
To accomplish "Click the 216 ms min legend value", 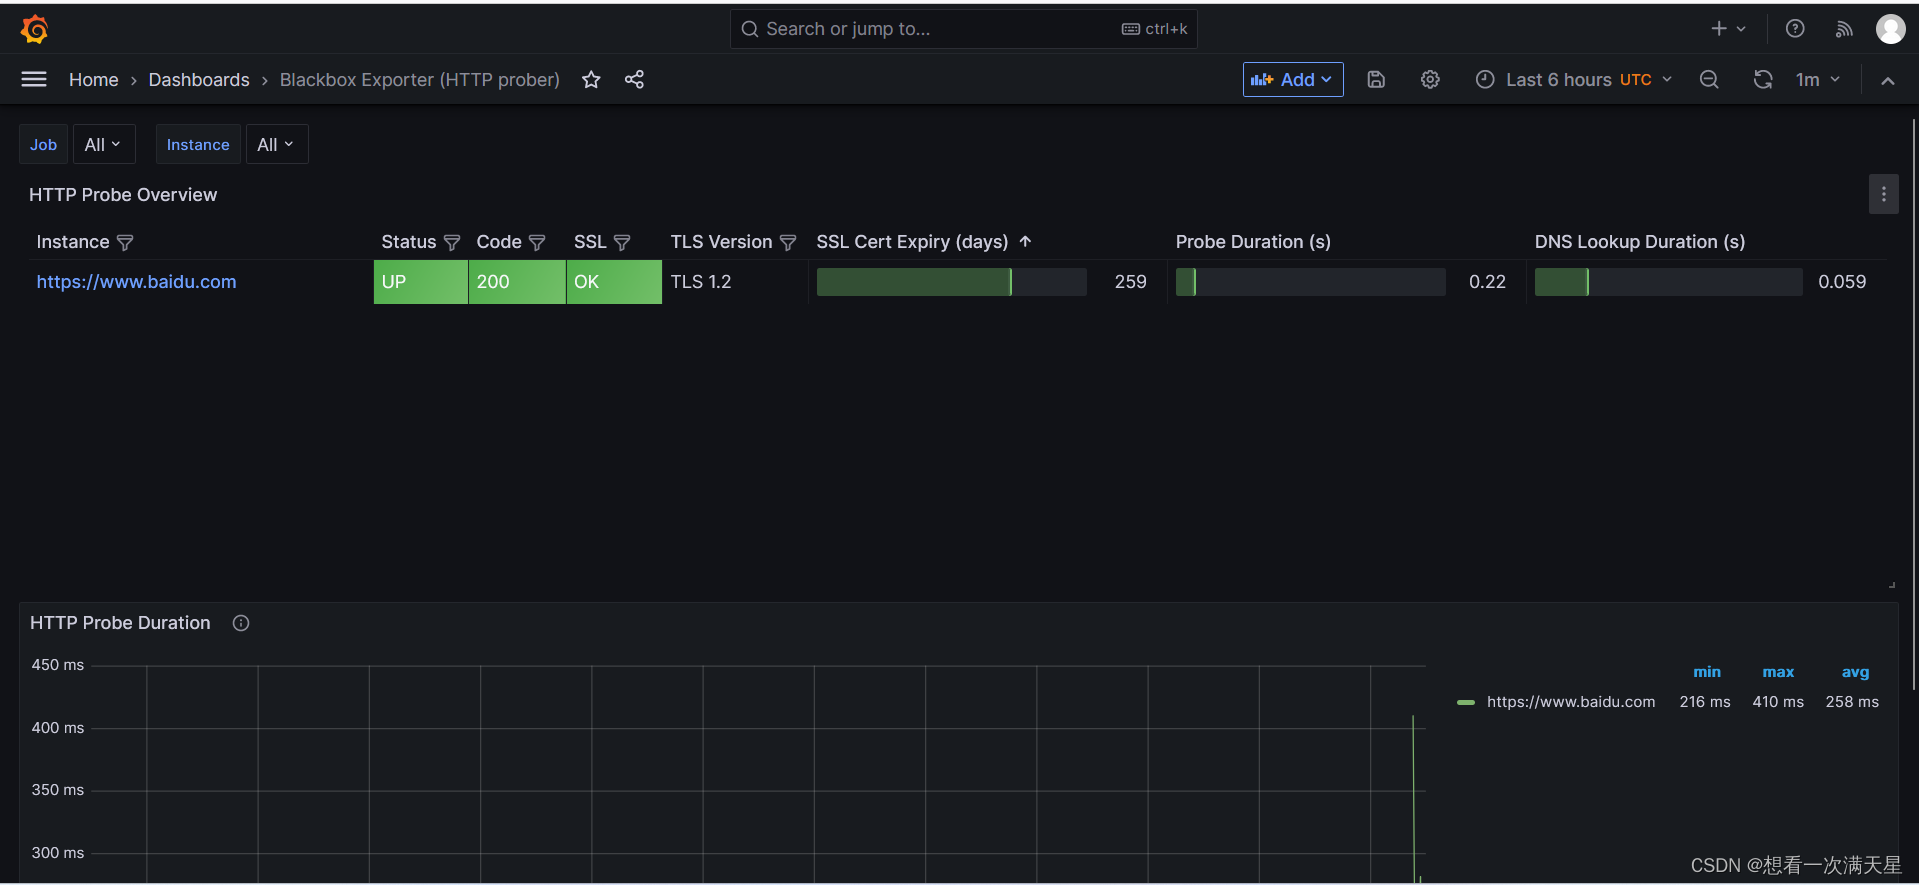I will pos(1705,702).
